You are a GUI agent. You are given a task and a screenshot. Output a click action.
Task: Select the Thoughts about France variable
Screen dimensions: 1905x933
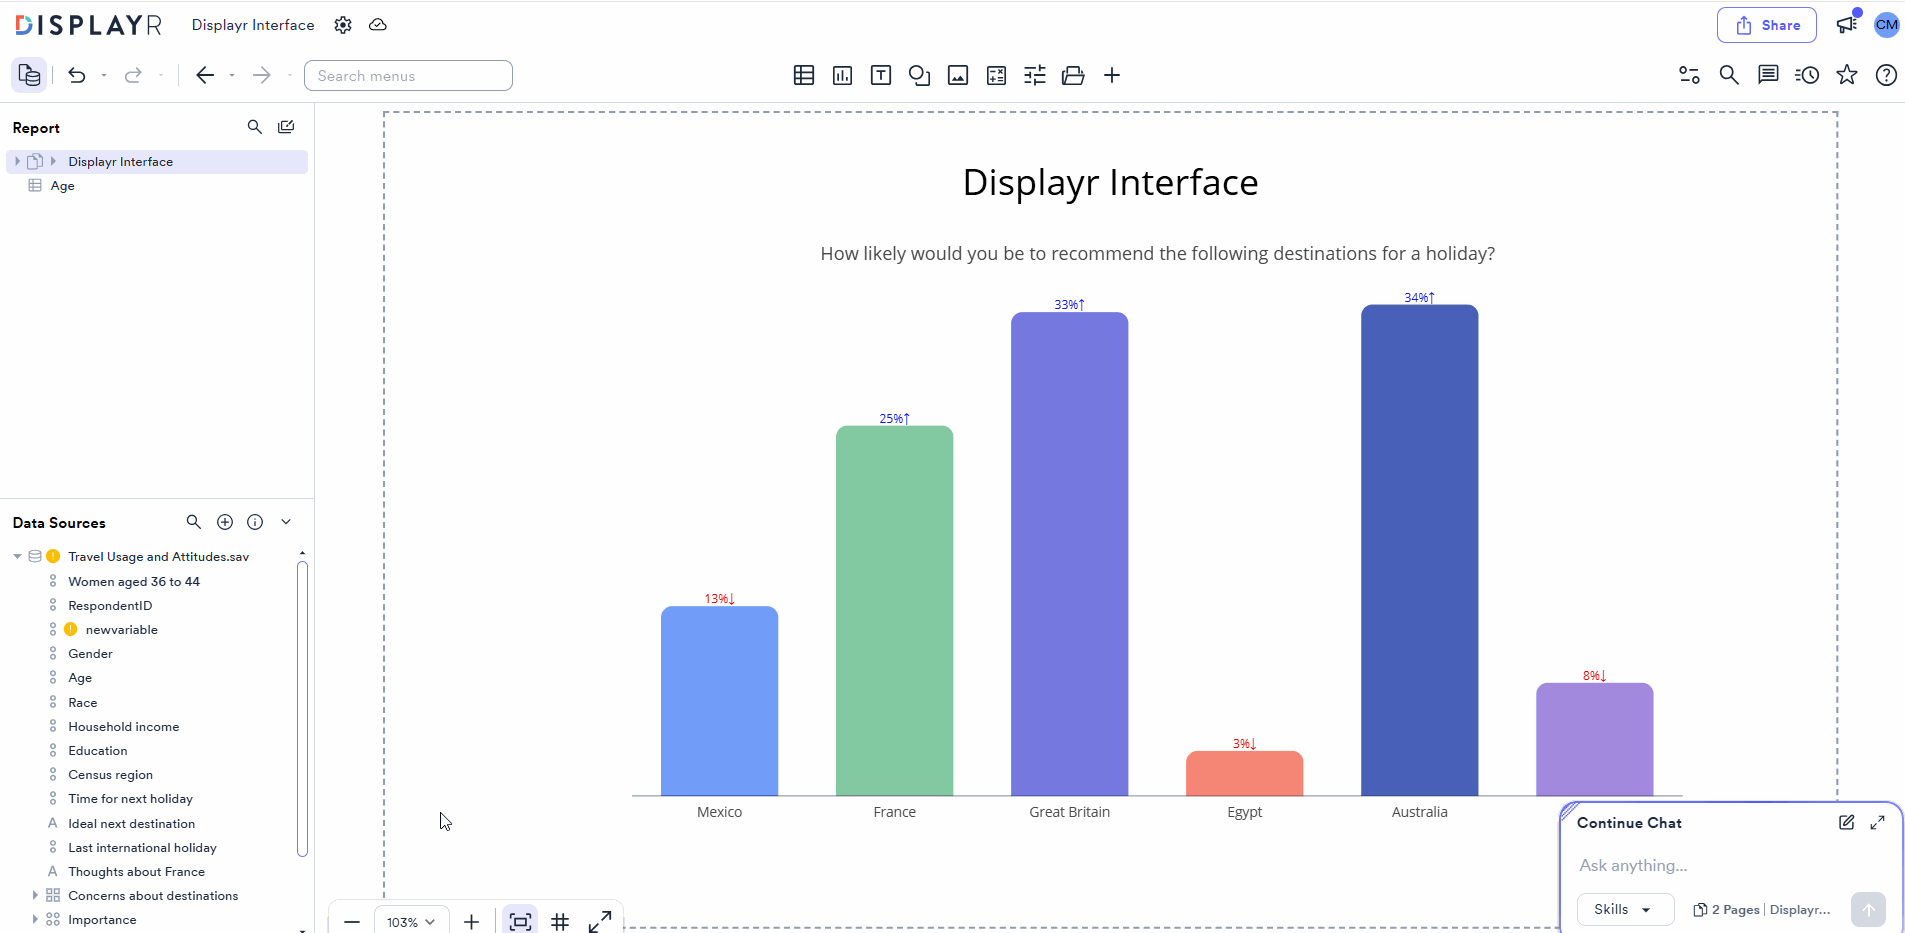click(137, 872)
